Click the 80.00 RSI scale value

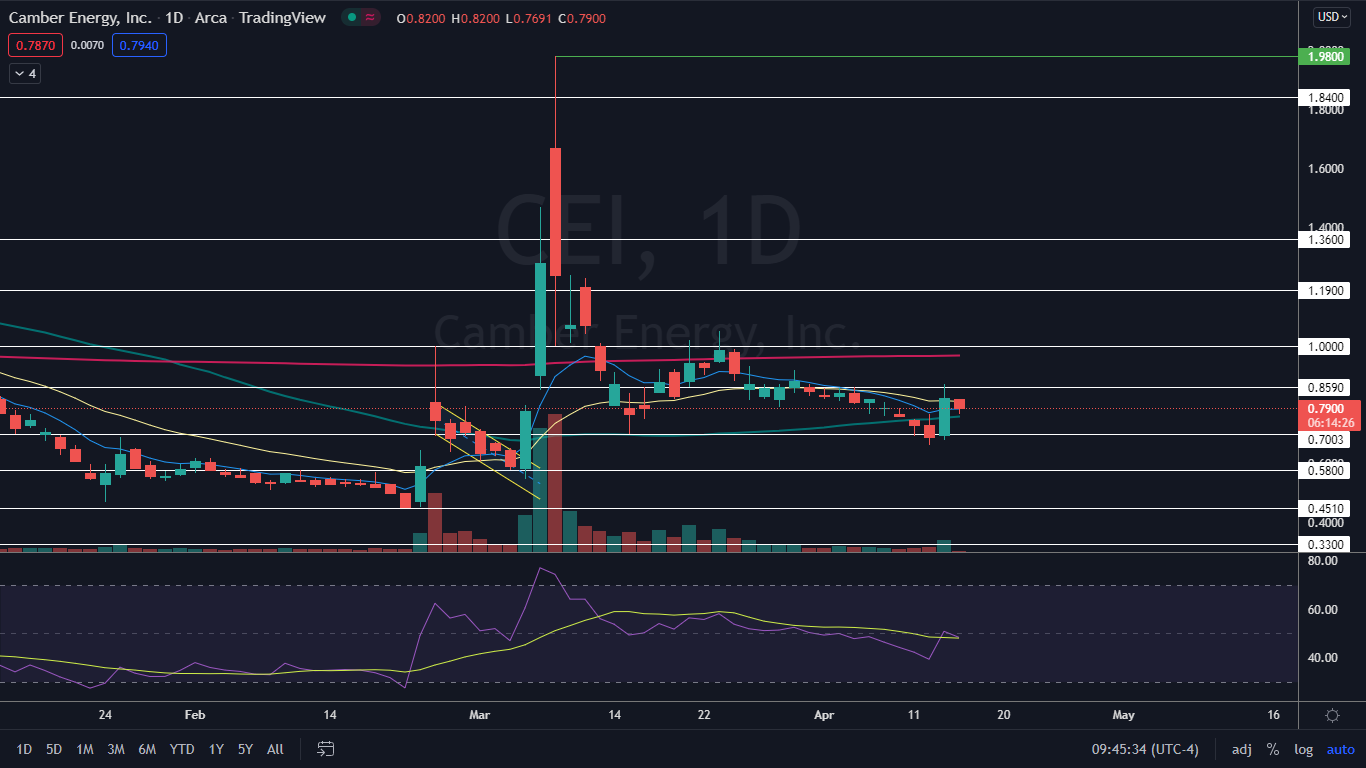[1322, 561]
